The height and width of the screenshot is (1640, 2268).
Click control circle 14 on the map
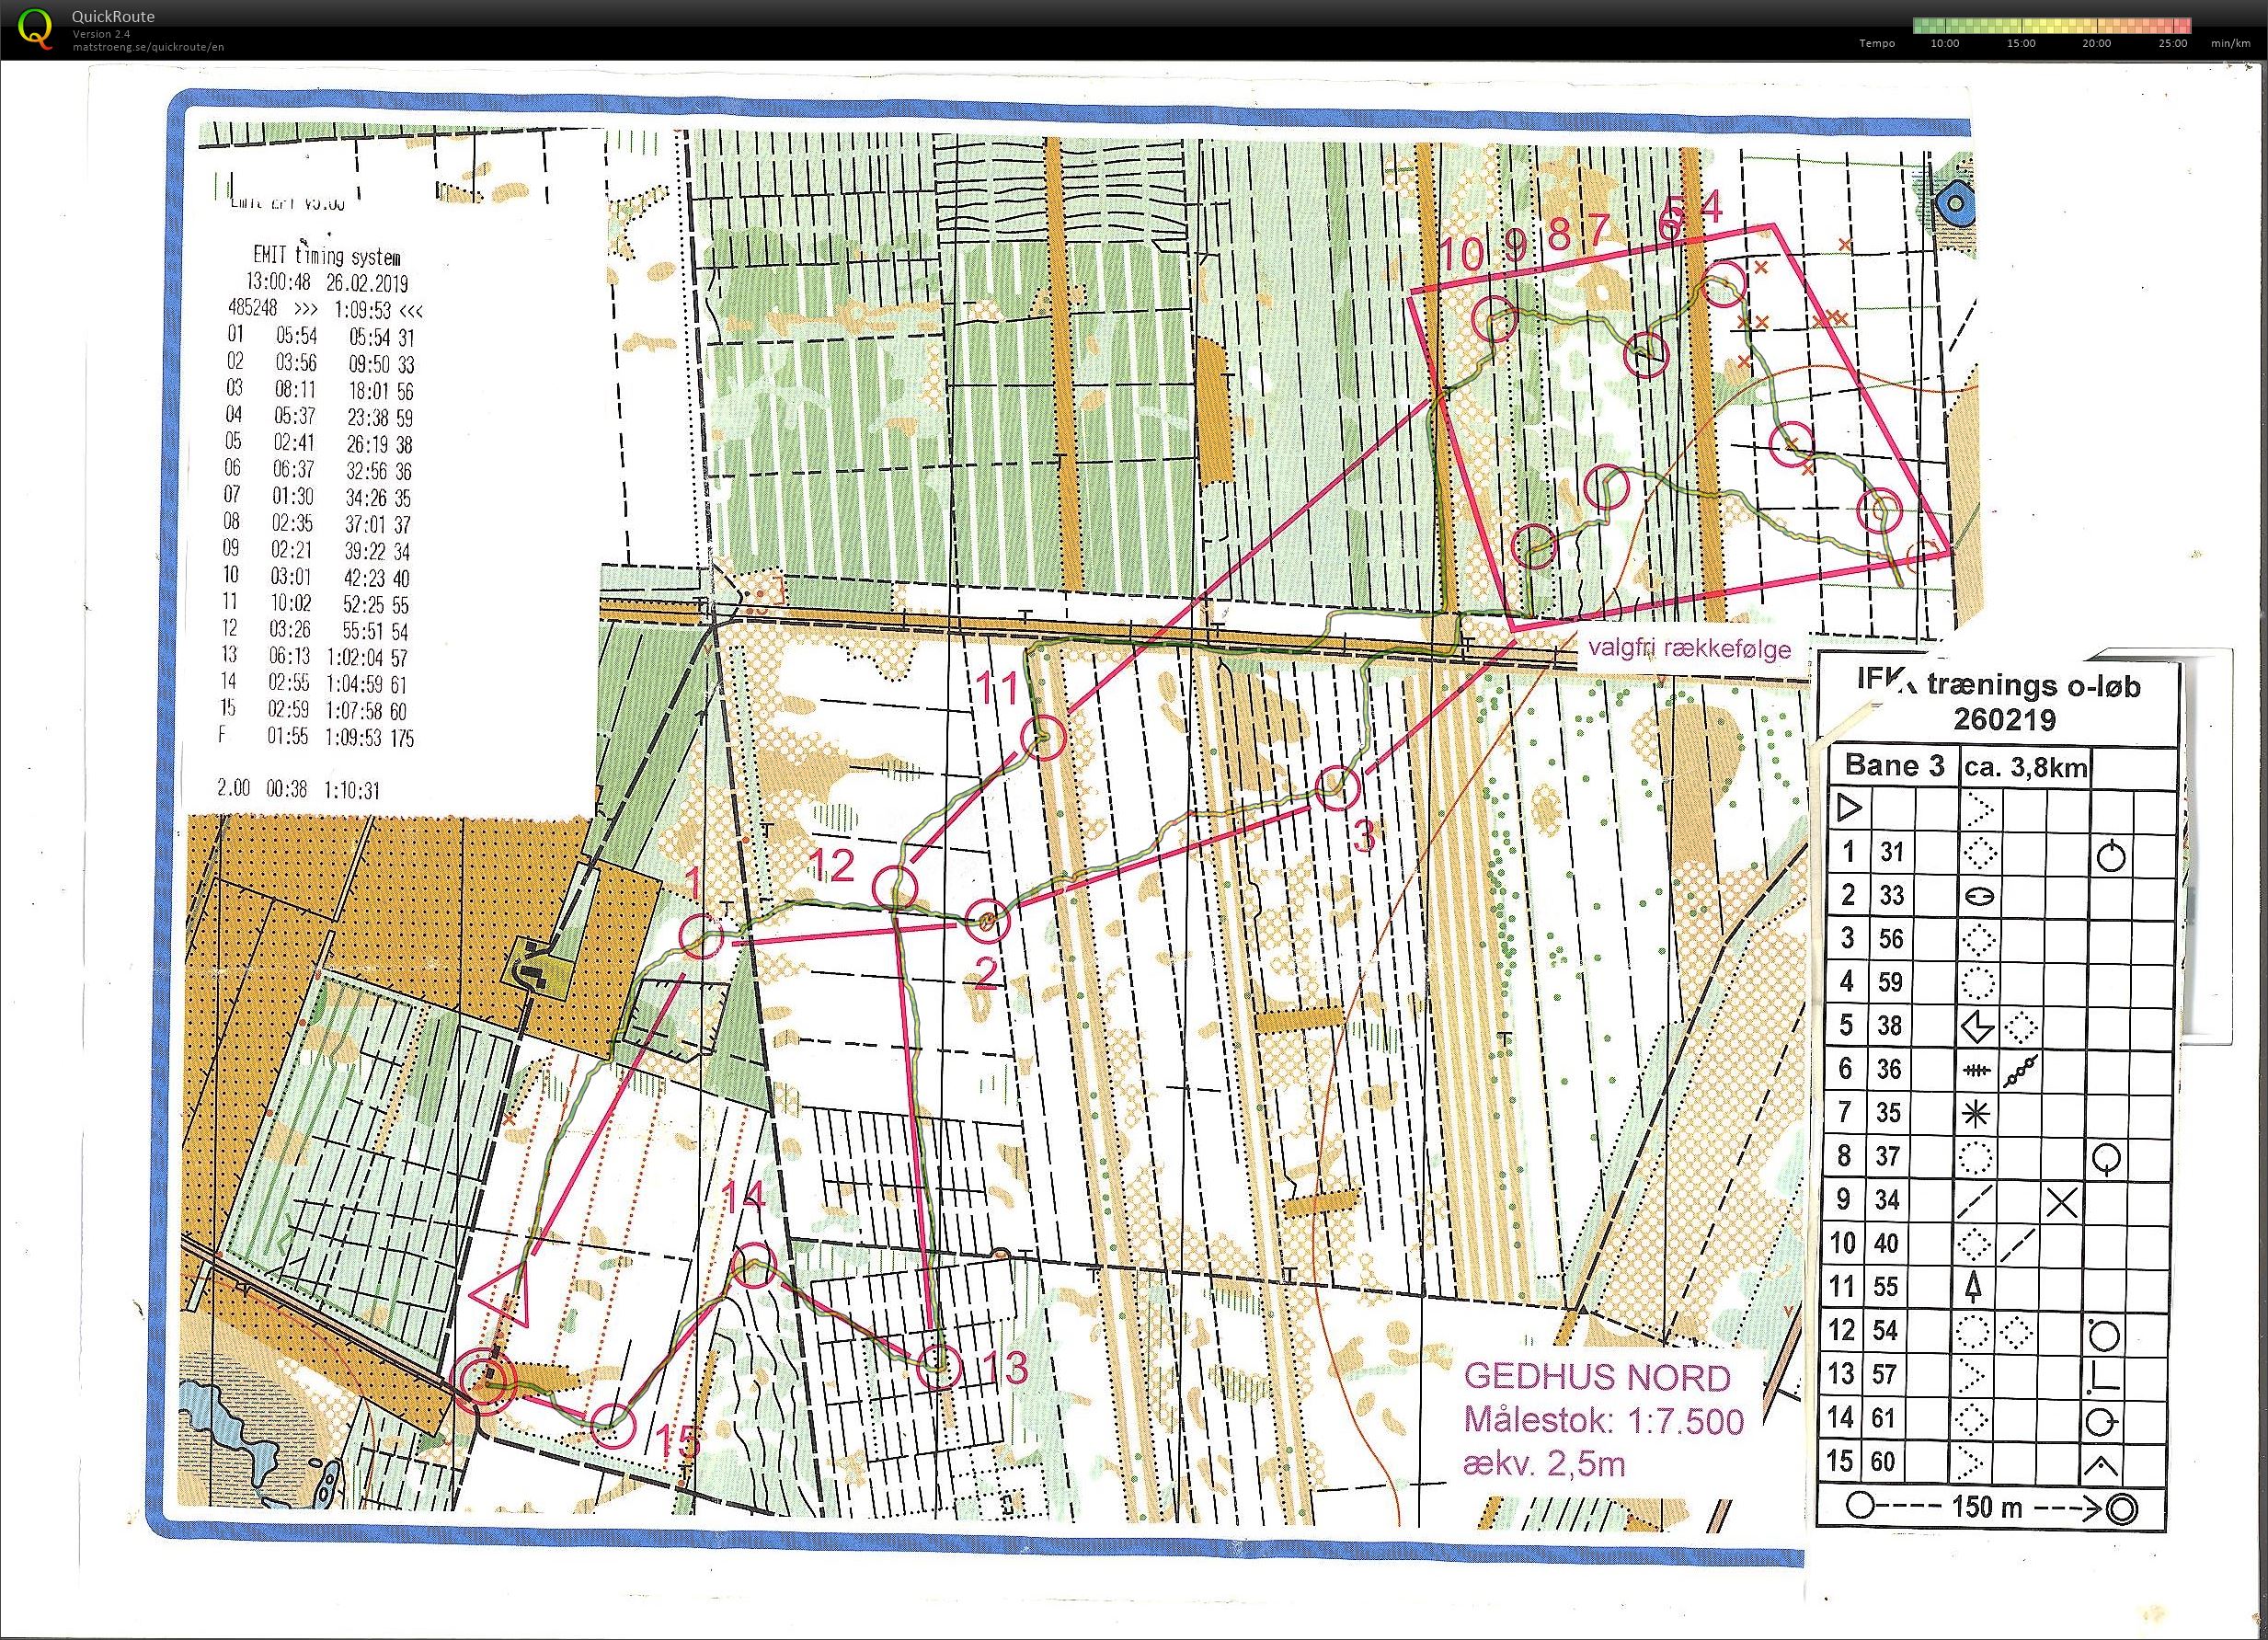click(x=754, y=1265)
